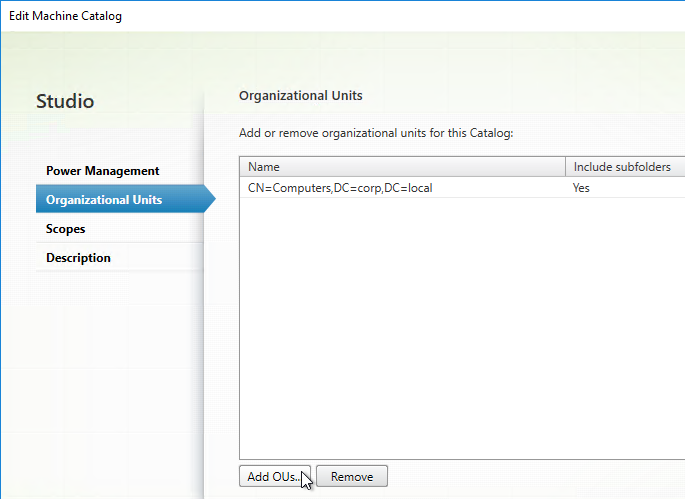The image size is (685, 499).
Task: Click the divider between Name and Include subfolders
Action: (565, 166)
